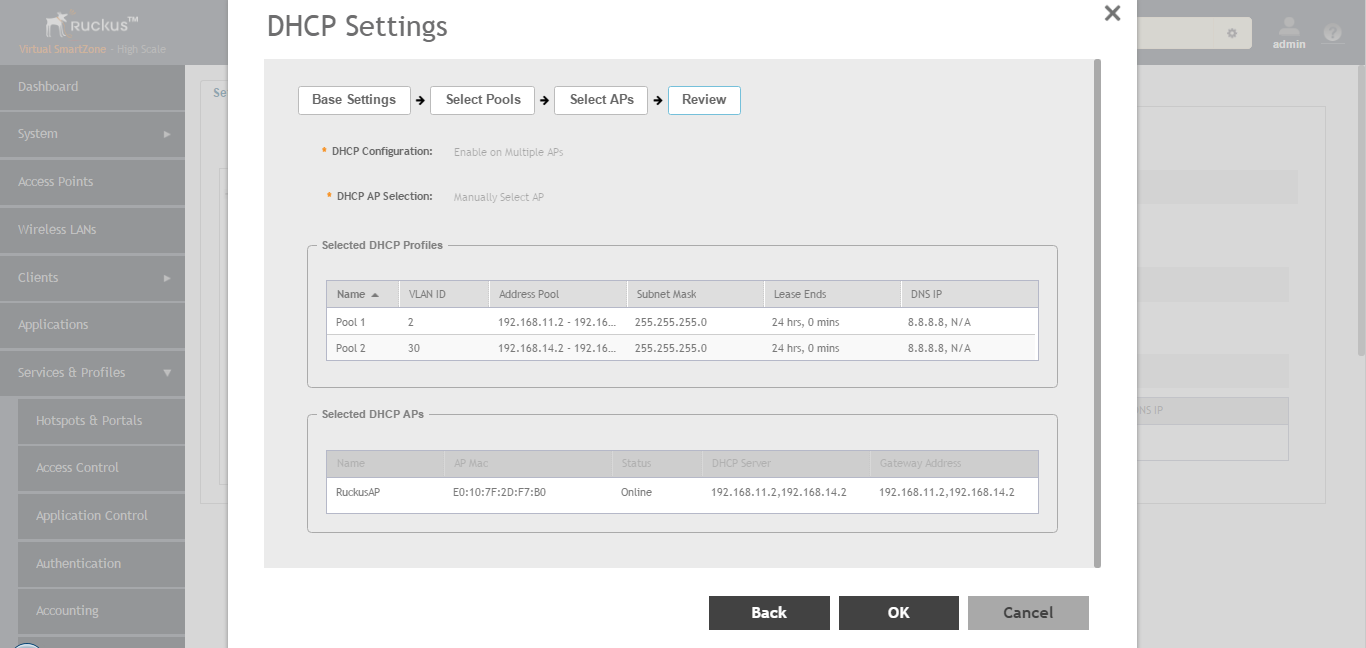
Task: Click the admin user profile icon
Action: coord(1289,27)
